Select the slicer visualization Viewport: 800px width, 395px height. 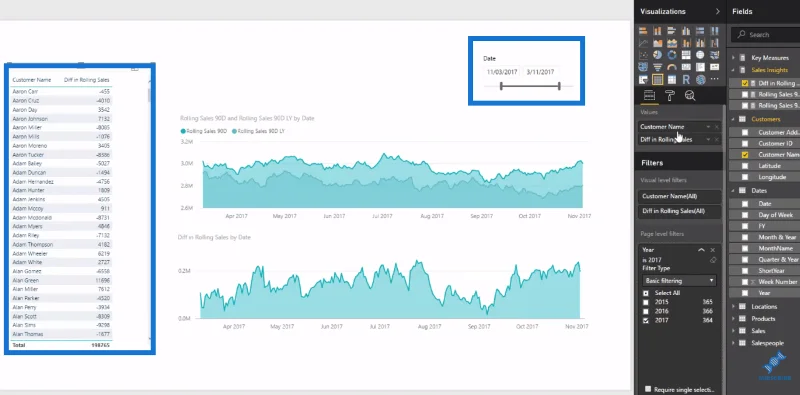pyautogui.click(x=643, y=80)
